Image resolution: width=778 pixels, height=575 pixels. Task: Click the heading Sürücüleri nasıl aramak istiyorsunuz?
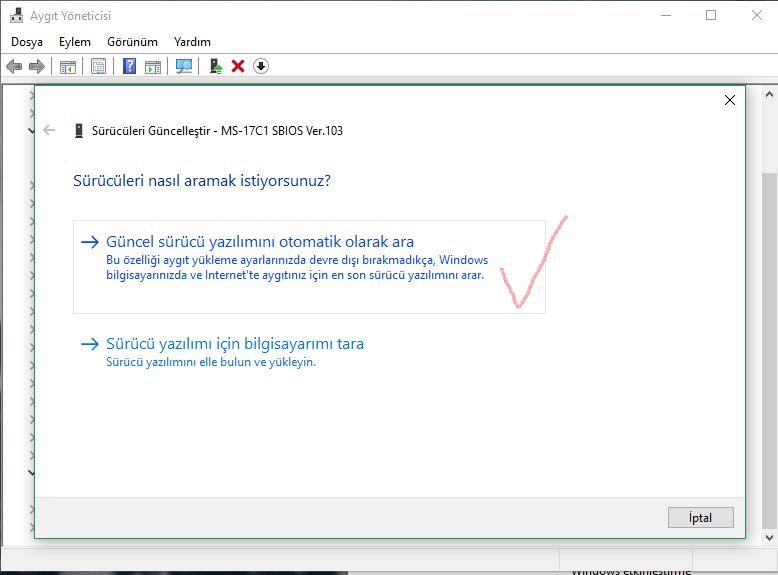(x=202, y=181)
